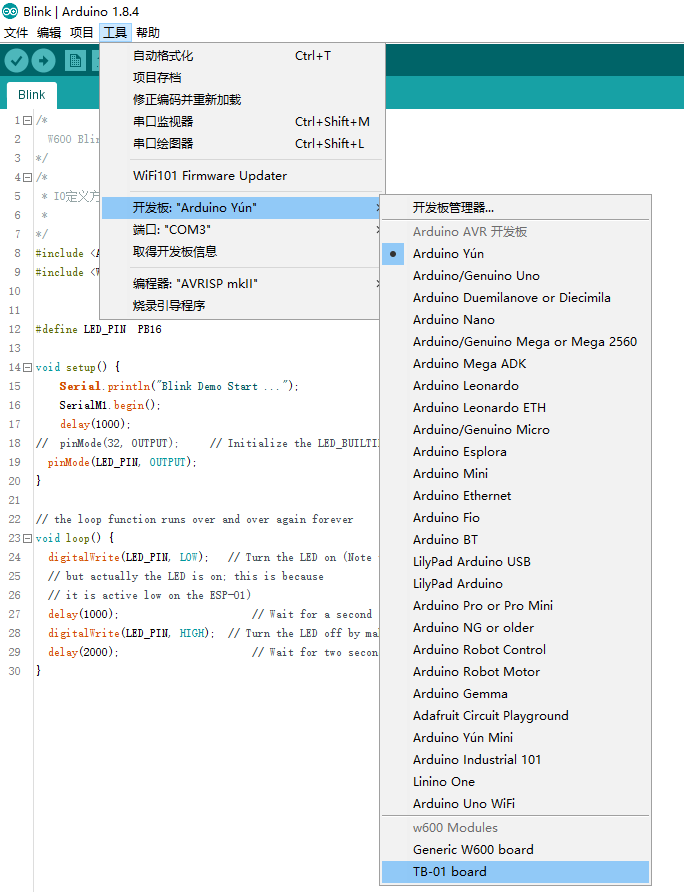Select LilyPad Arduino USB board
The image size is (684, 892).
(515, 562)
